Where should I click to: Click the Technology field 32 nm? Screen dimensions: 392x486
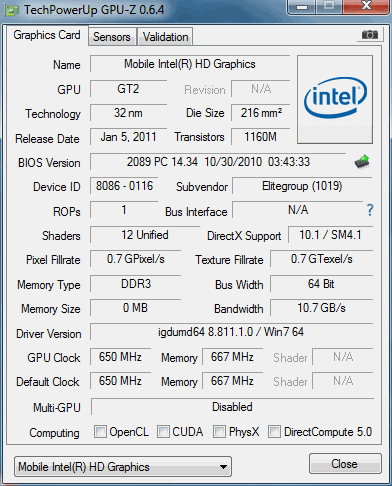click(x=128, y=113)
